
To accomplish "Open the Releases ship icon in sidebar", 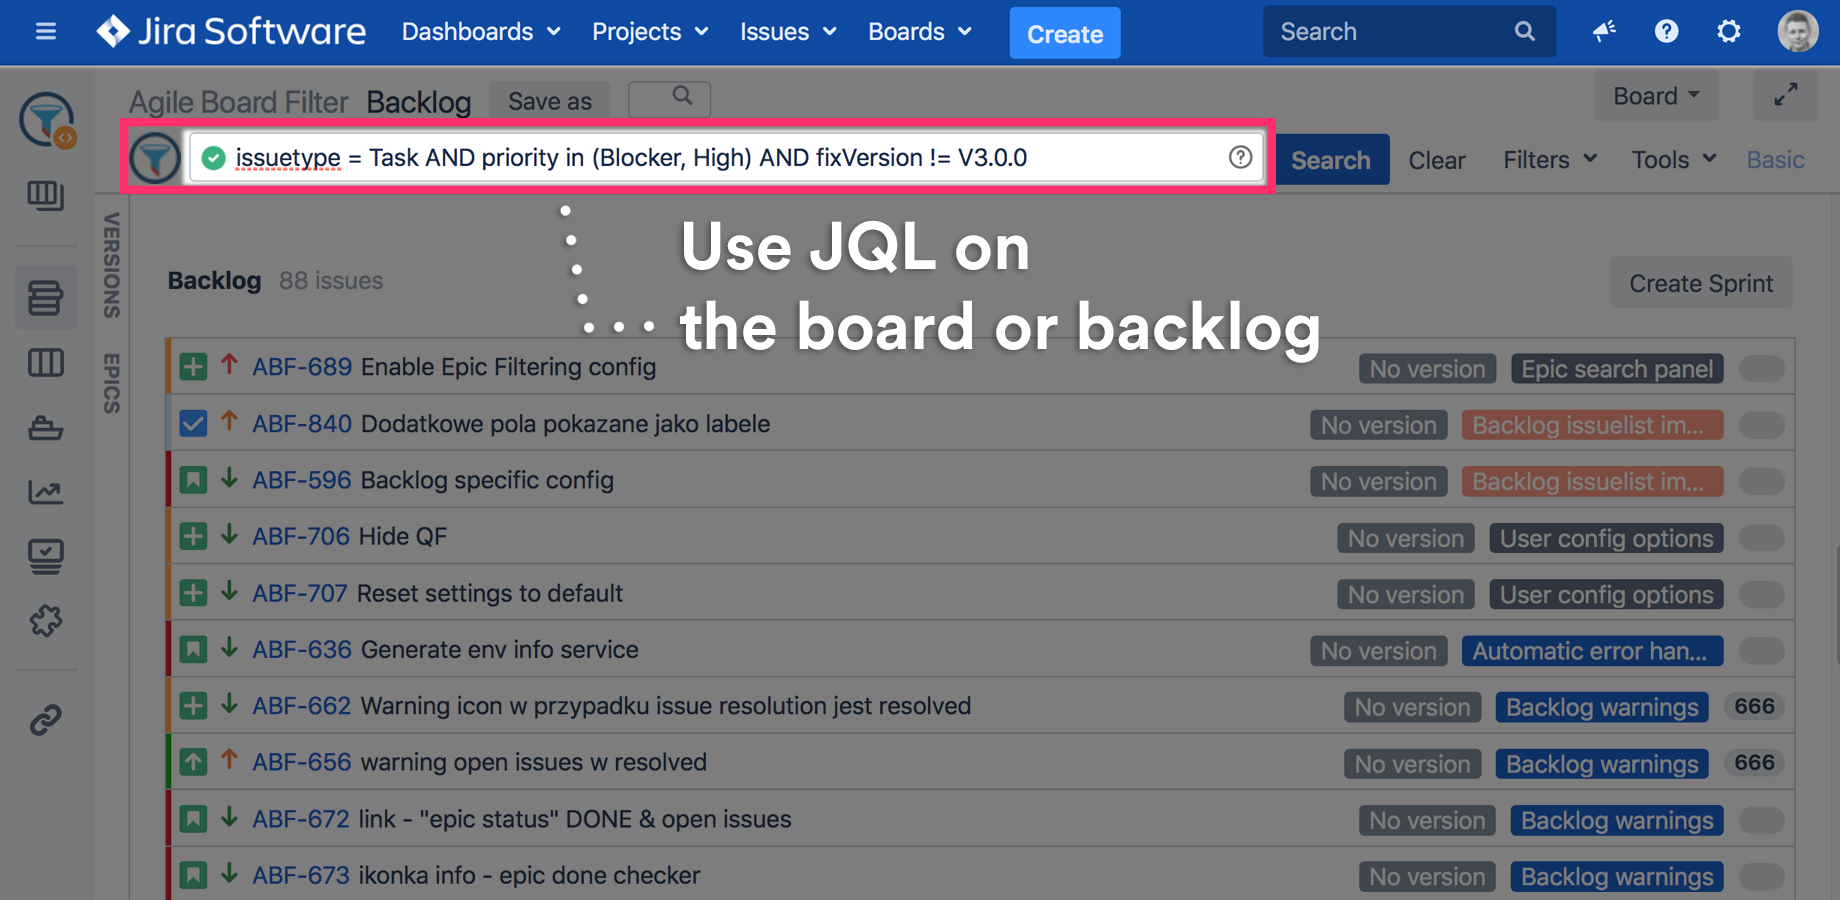I will [46, 428].
